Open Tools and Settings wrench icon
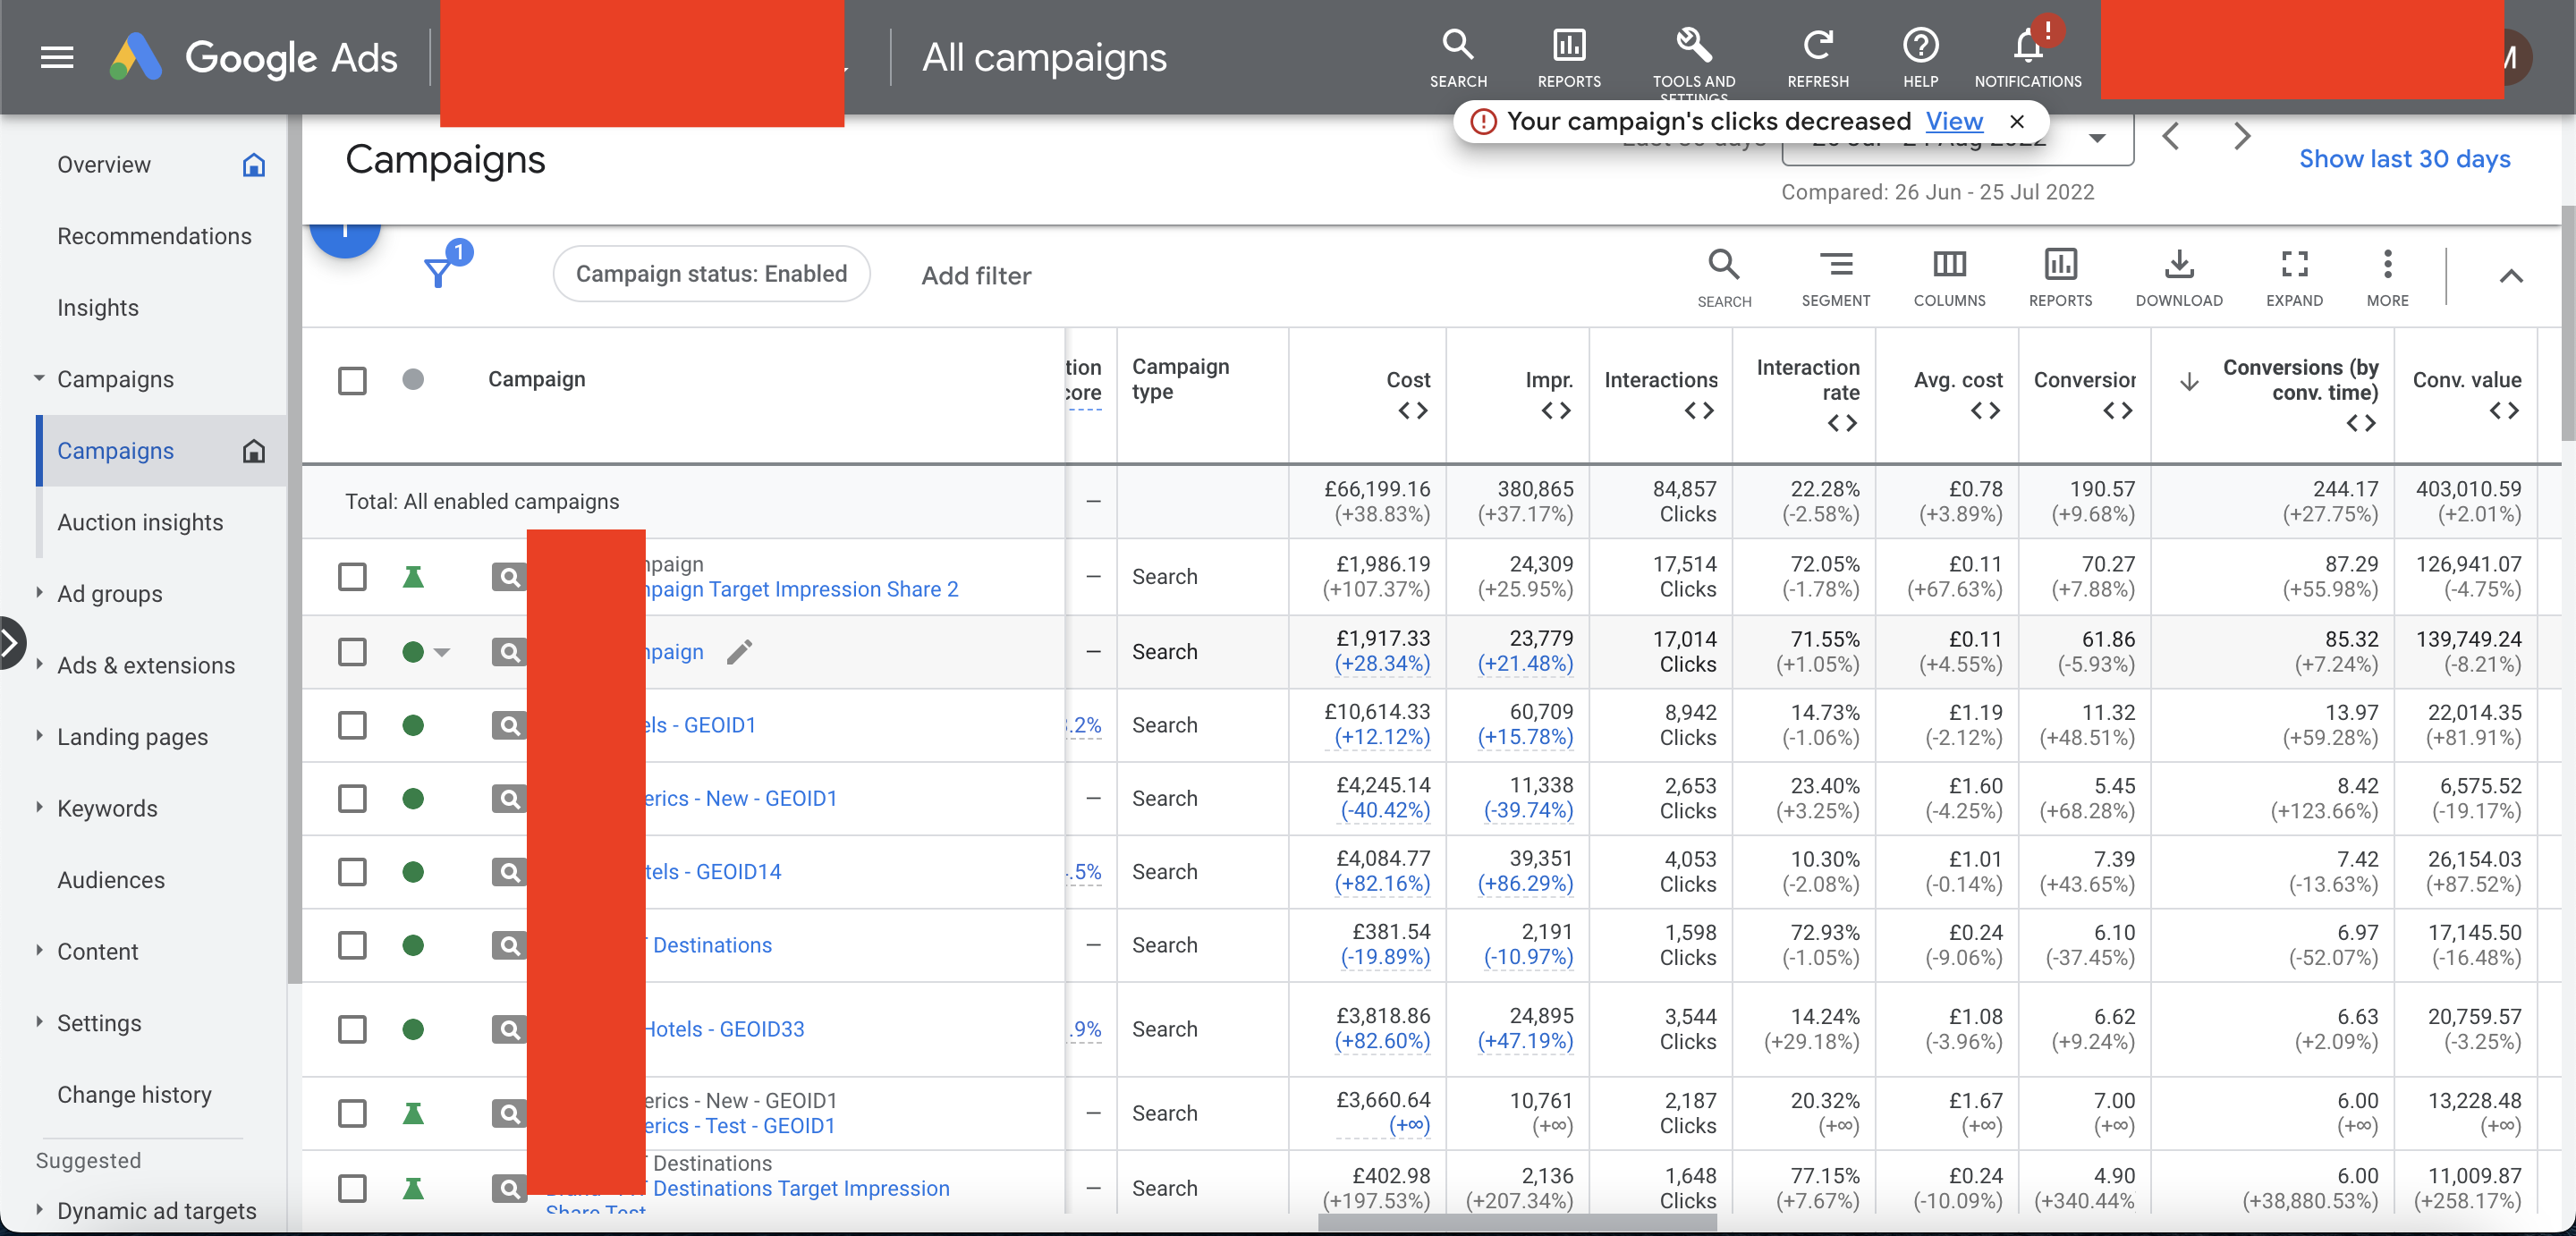2576x1236 pixels. click(x=1693, y=45)
